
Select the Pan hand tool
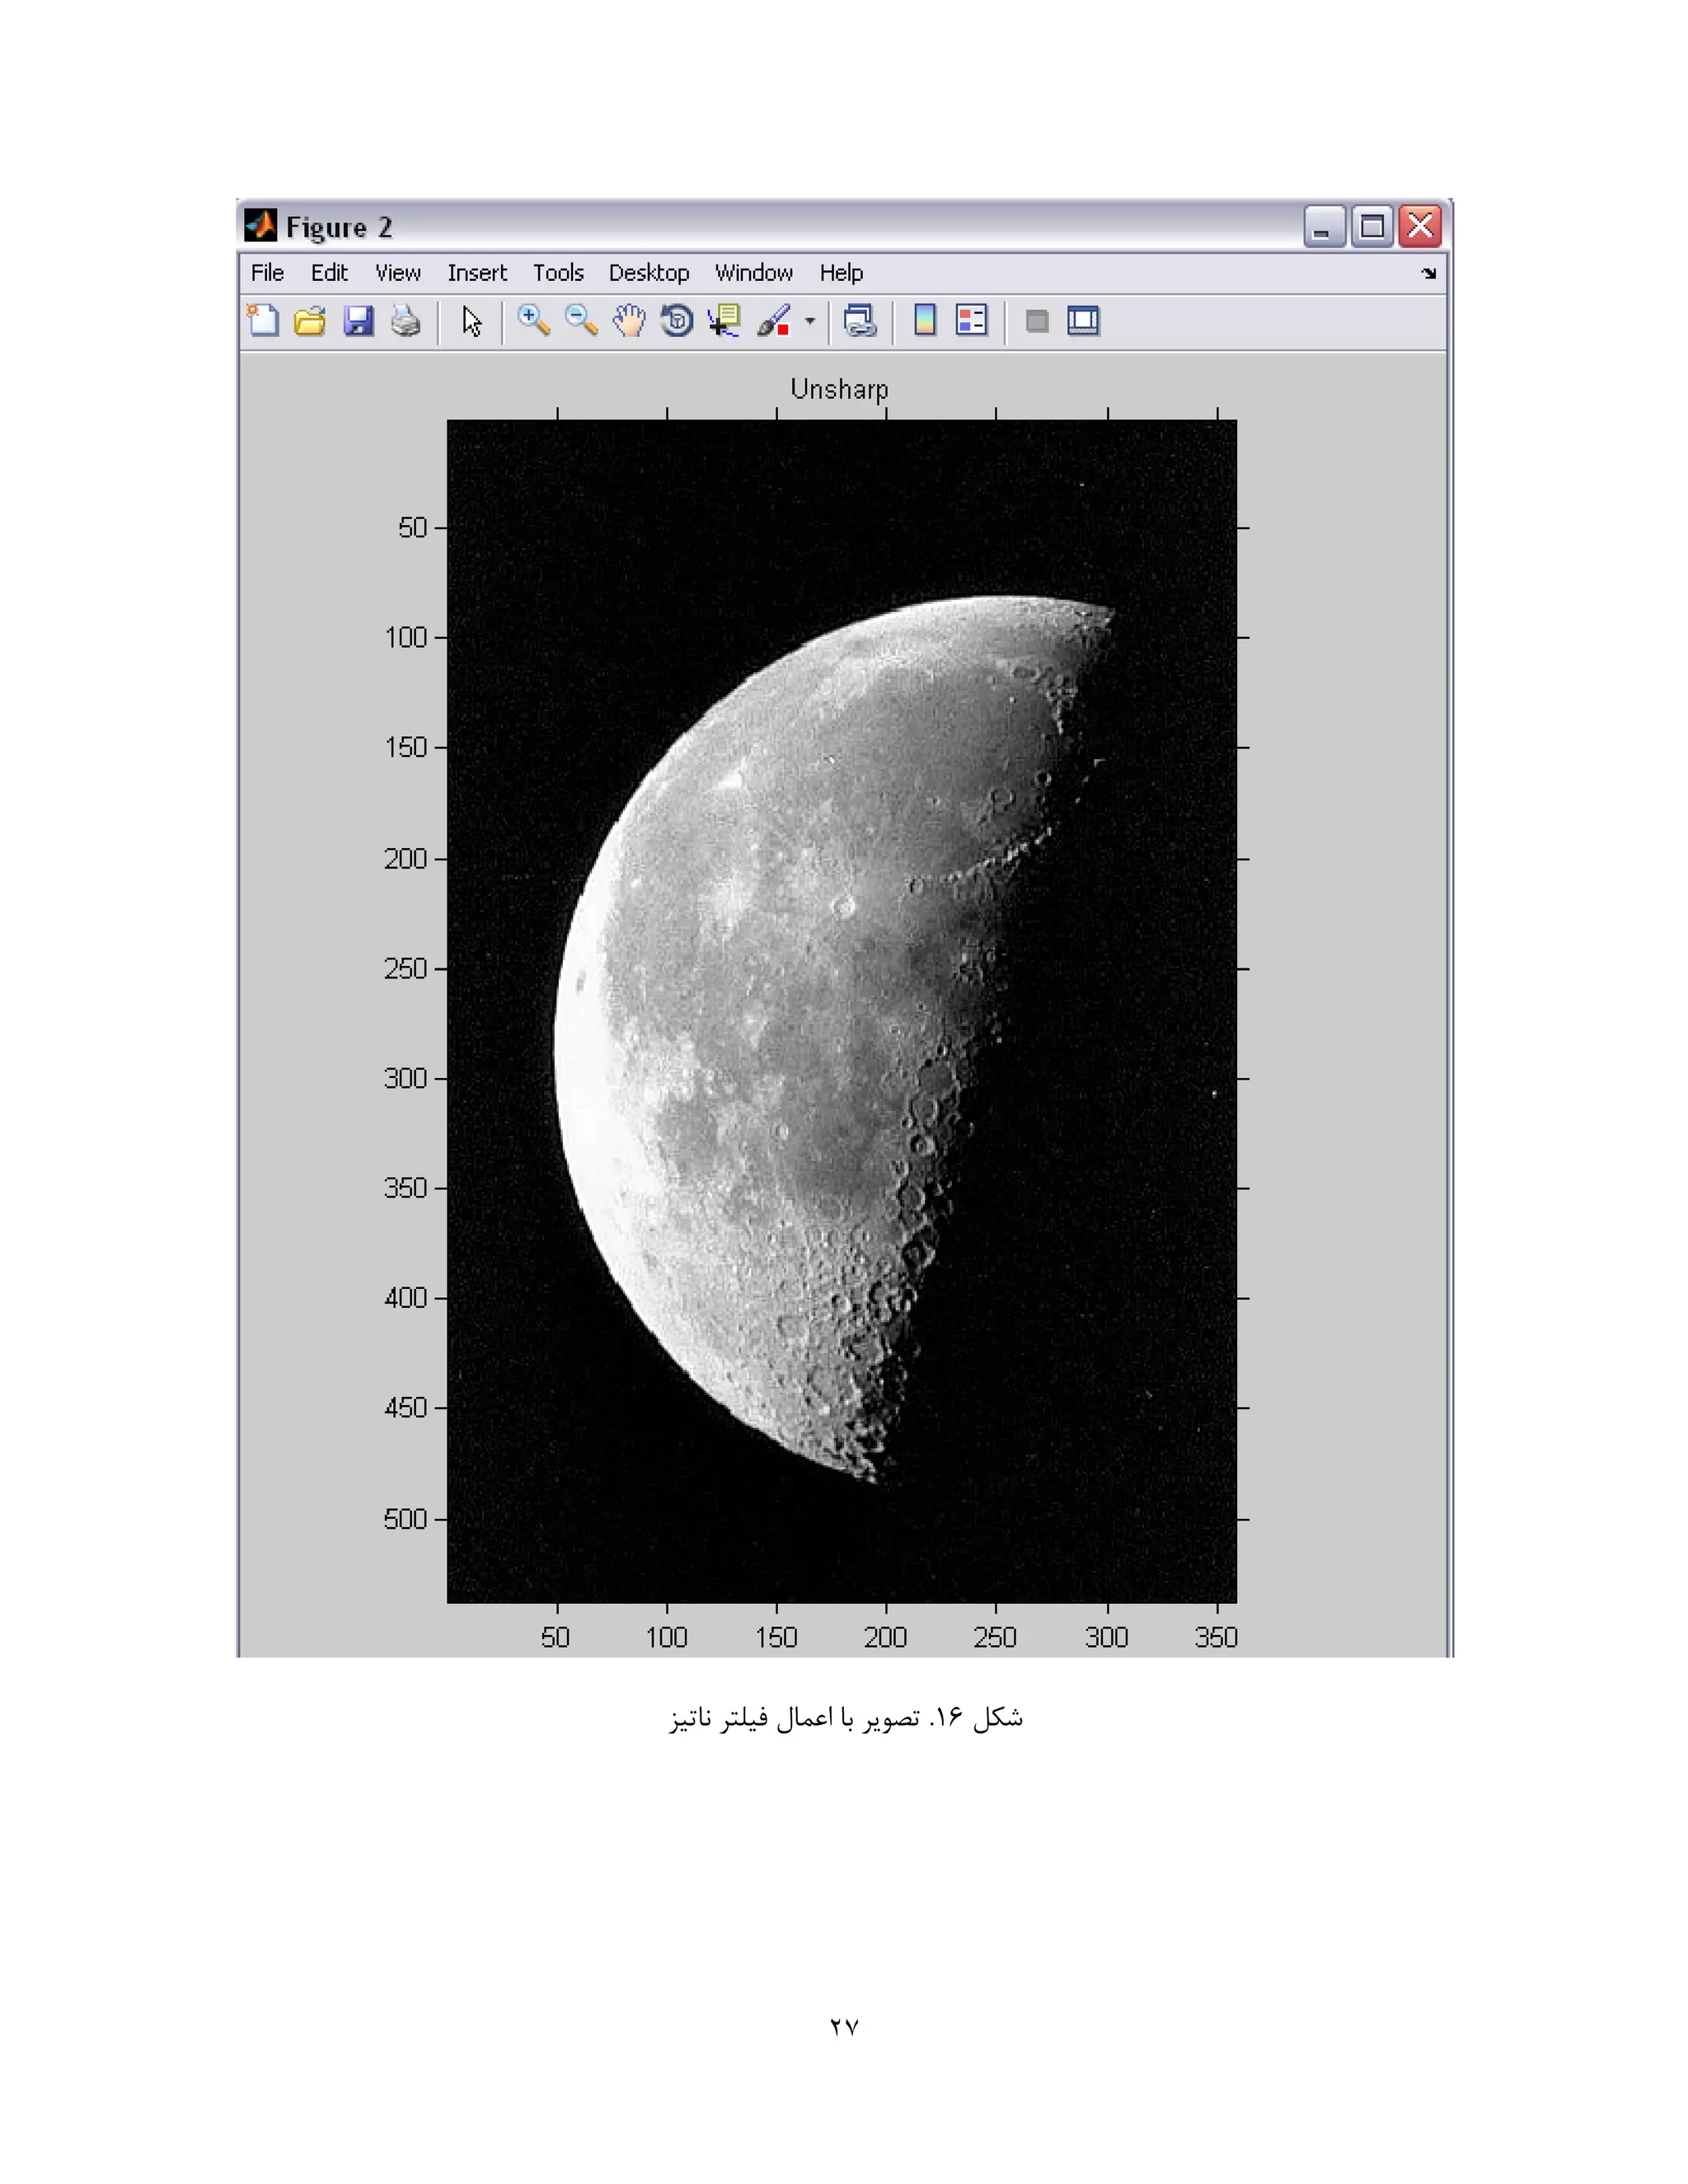point(629,321)
